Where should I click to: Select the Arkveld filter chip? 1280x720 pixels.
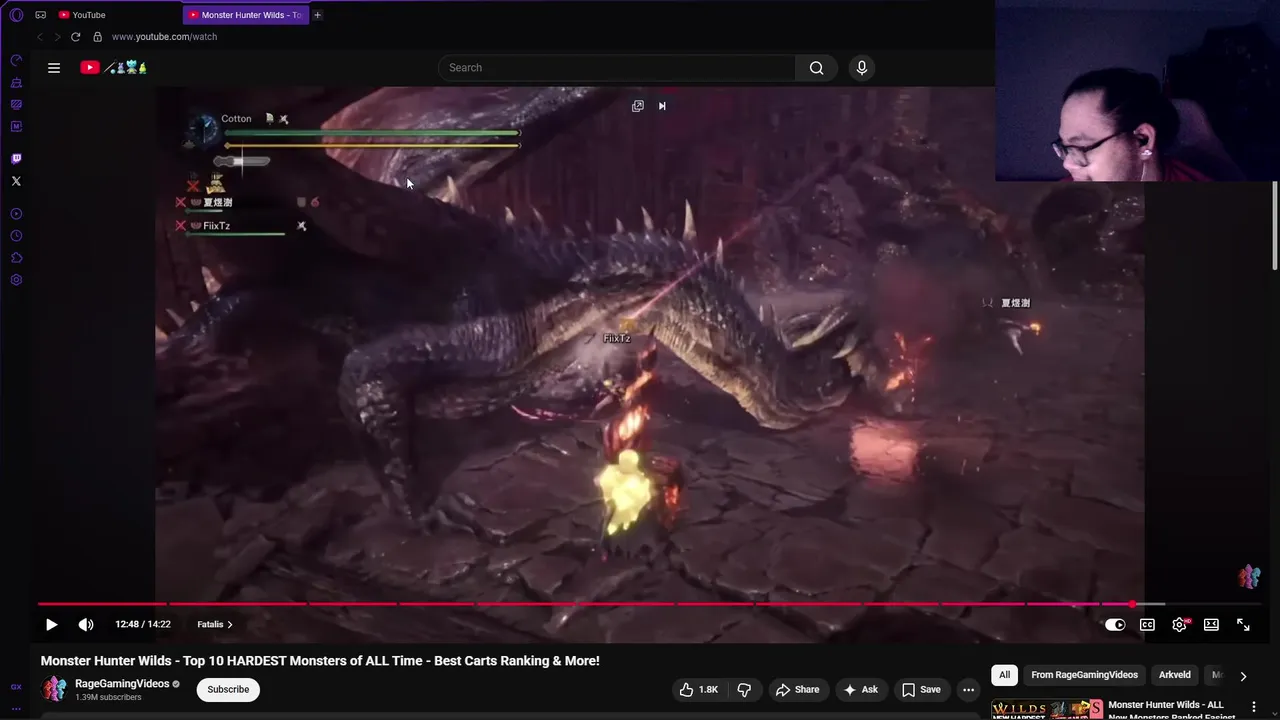coord(1174,675)
